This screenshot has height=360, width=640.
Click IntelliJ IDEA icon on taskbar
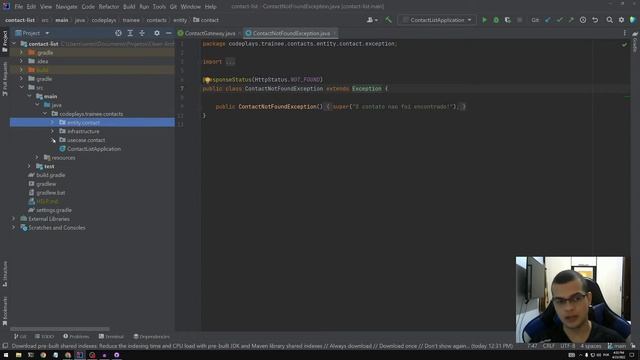[x=80, y=355]
